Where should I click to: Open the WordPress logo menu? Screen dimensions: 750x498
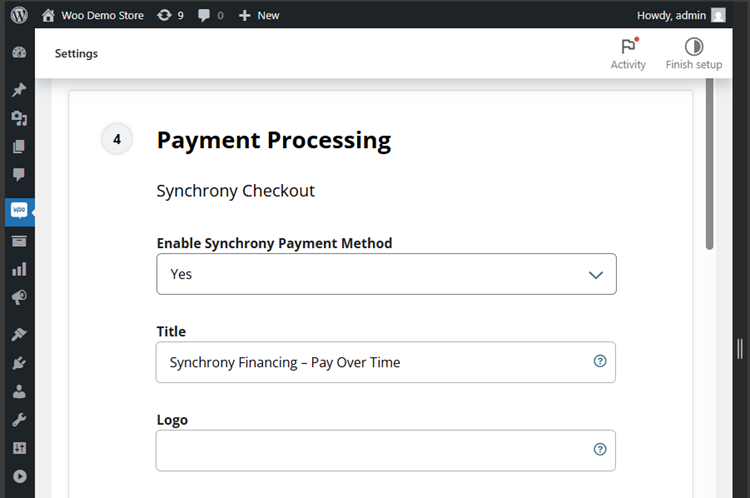(x=20, y=15)
